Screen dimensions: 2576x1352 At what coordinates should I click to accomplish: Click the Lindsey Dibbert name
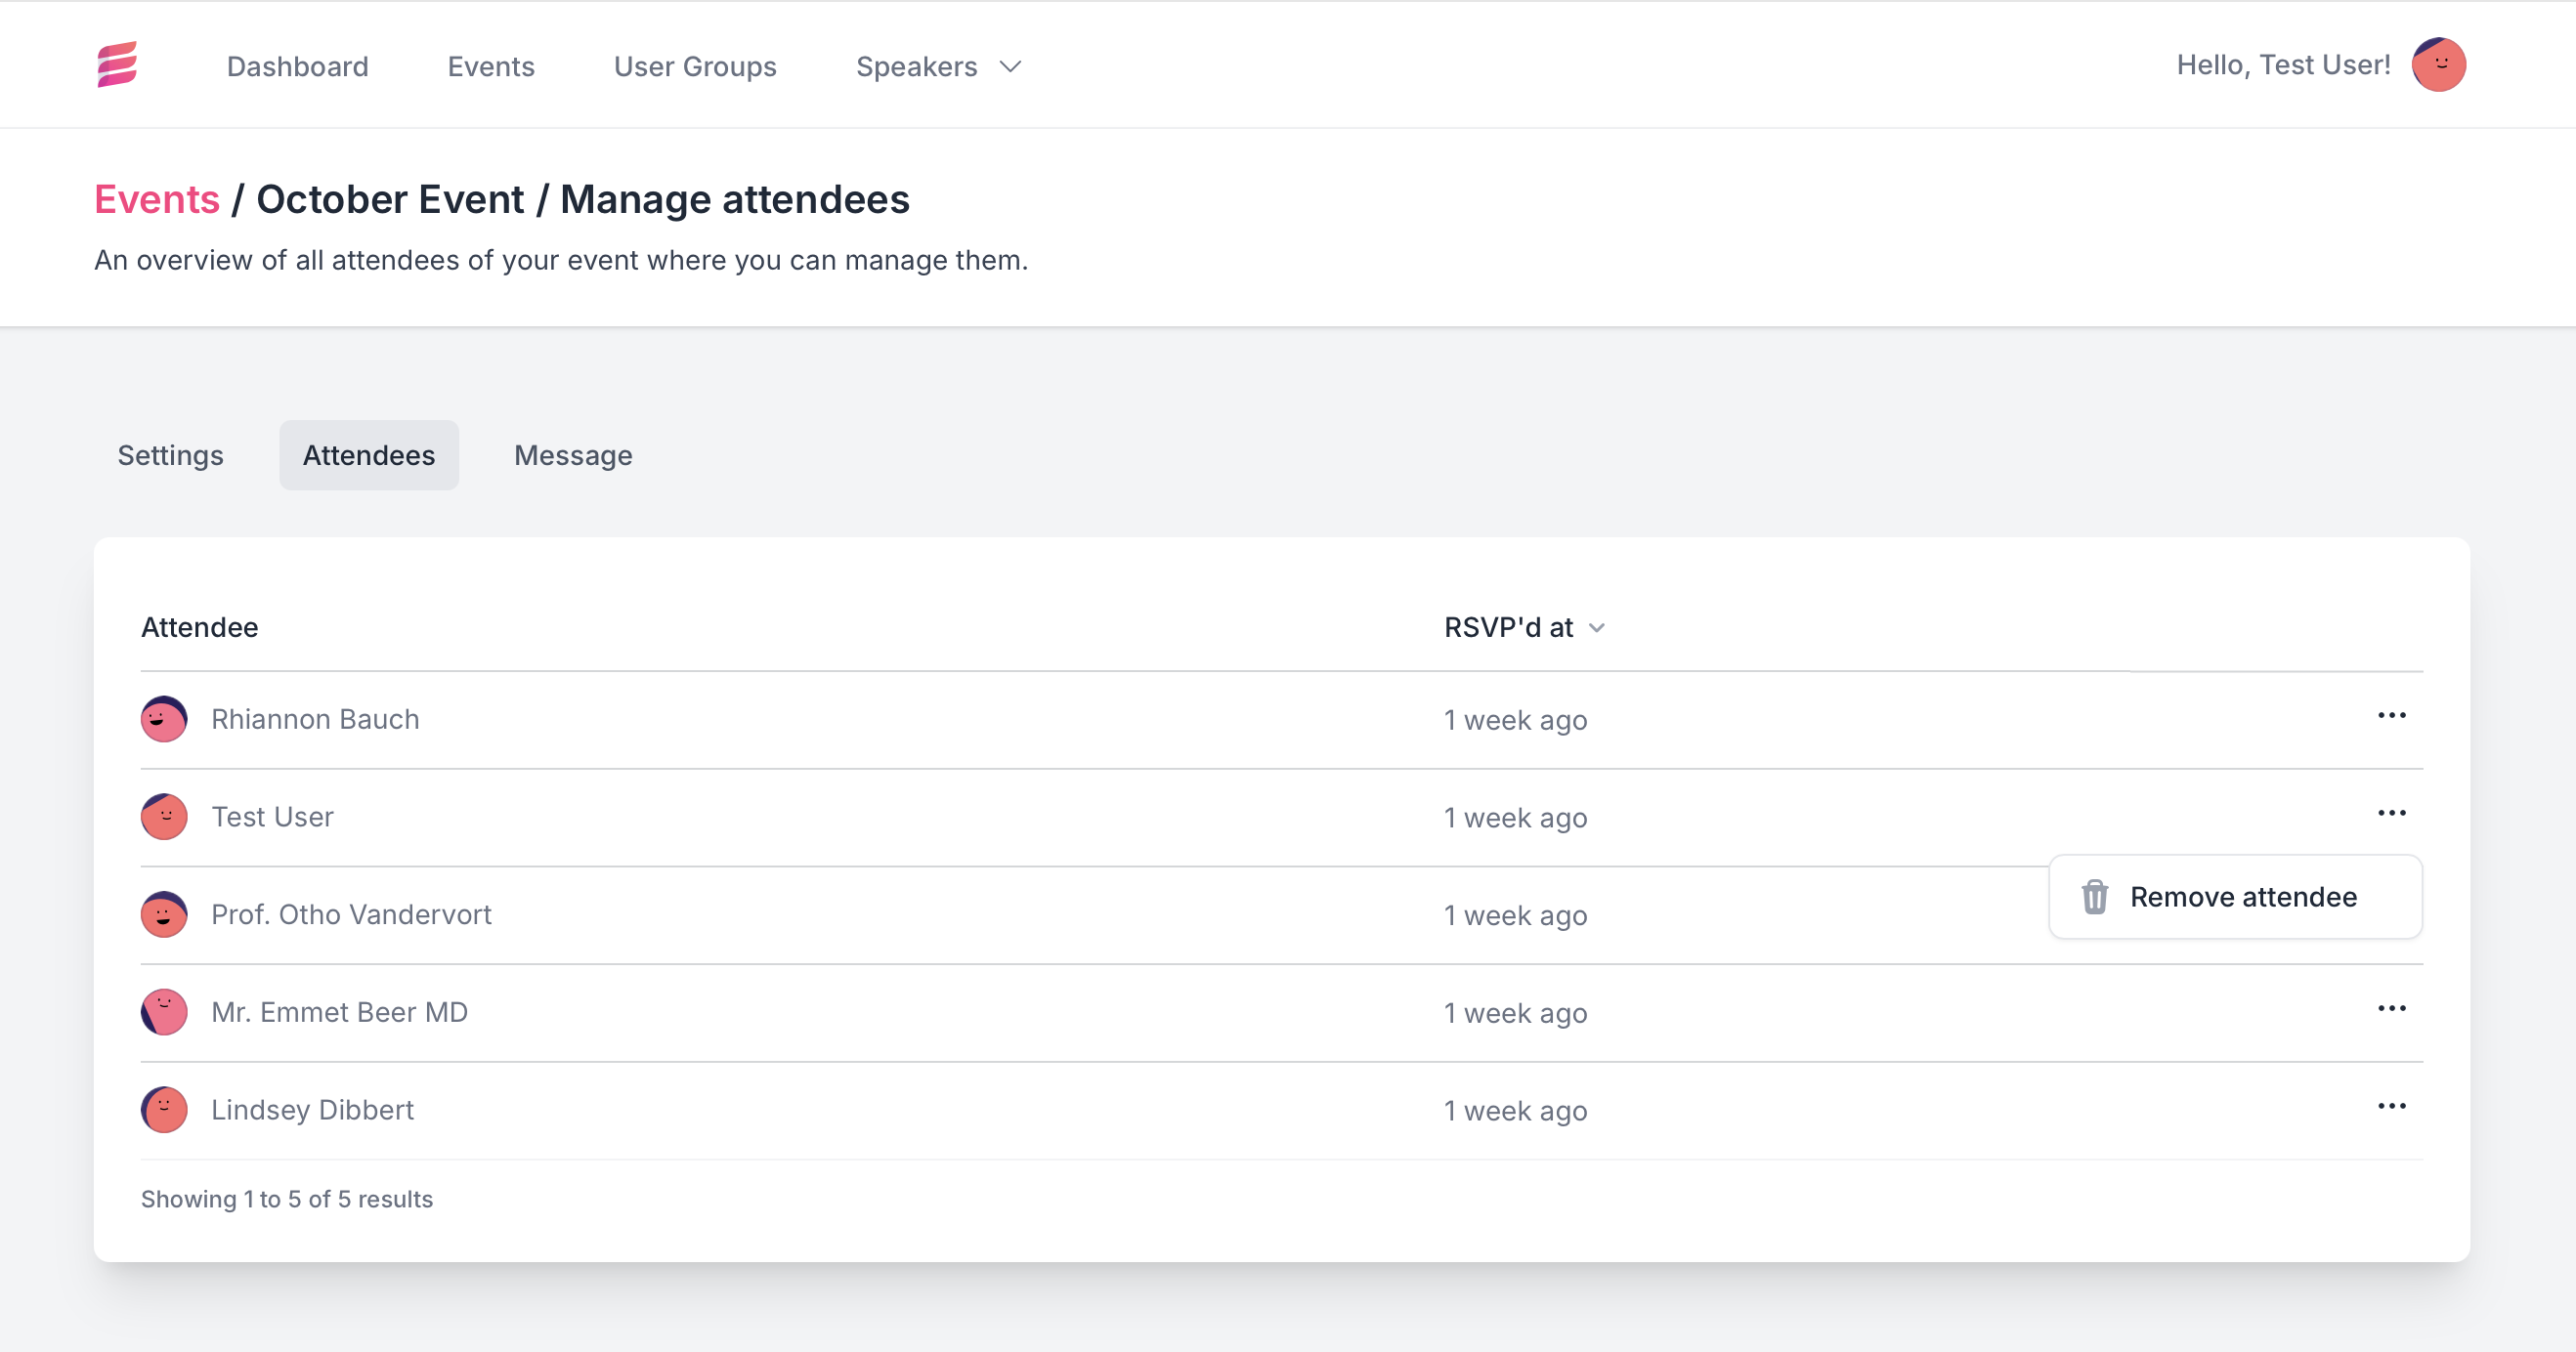point(312,1110)
